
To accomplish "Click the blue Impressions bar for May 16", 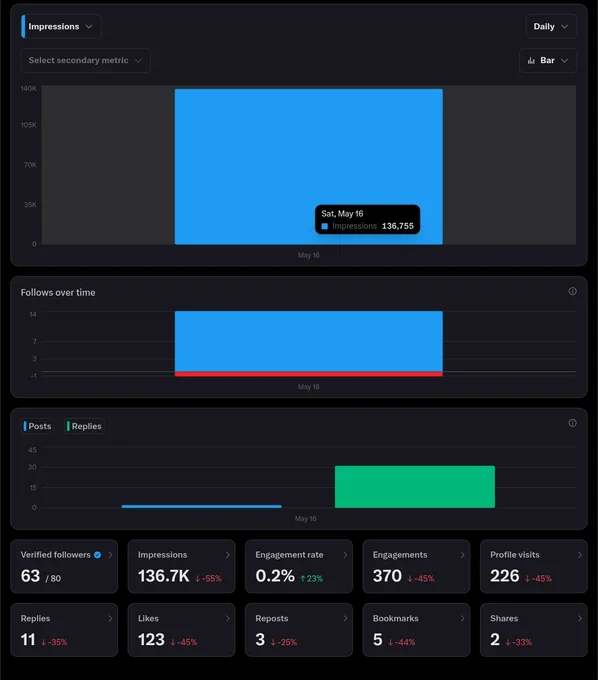I will (x=309, y=167).
